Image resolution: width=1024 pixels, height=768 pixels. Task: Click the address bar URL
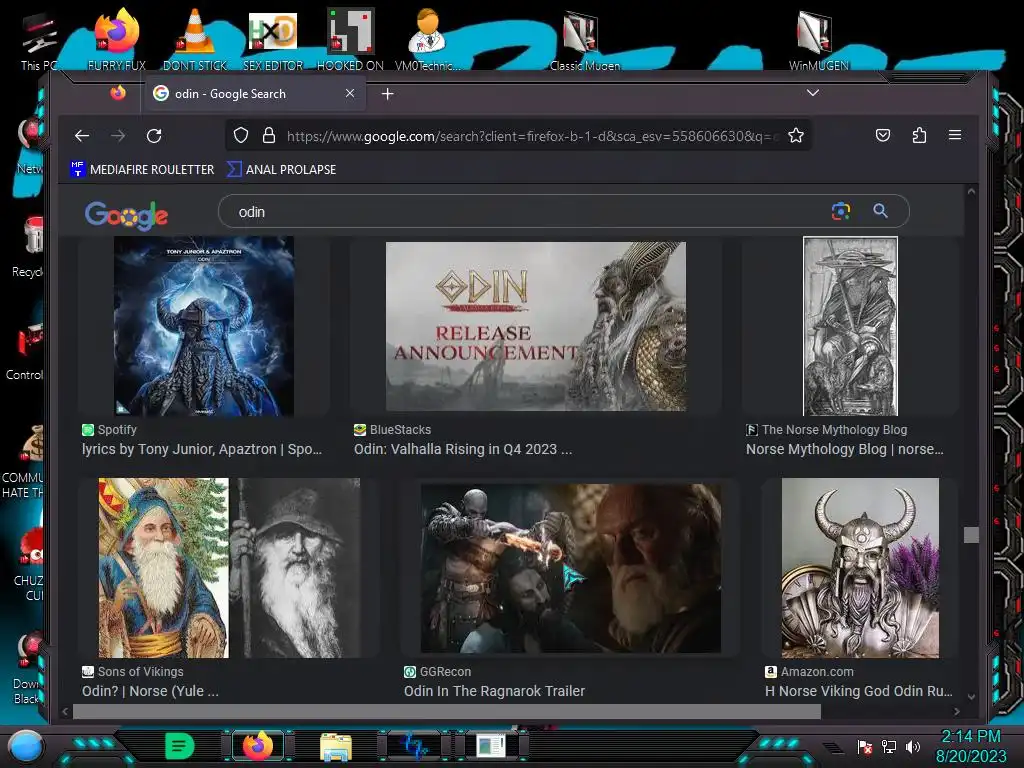click(x=532, y=136)
